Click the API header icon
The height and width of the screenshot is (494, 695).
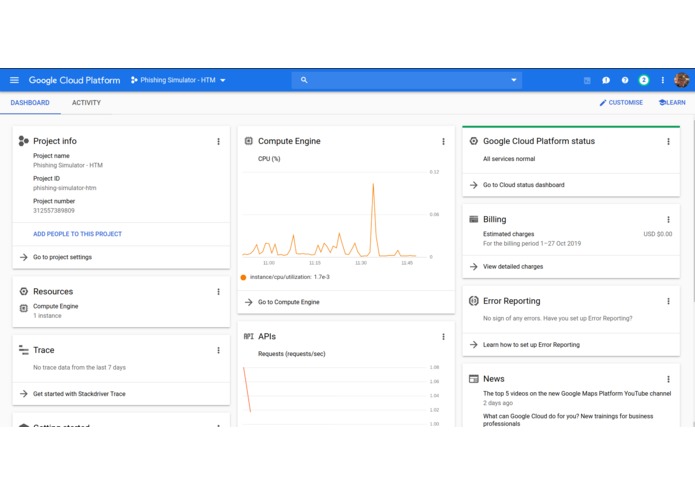click(249, 337)
